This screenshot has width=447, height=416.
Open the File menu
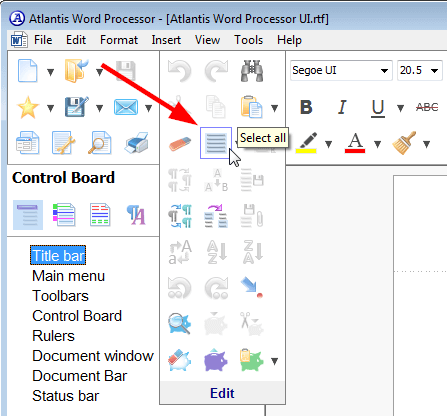click(x=43, y=40)
